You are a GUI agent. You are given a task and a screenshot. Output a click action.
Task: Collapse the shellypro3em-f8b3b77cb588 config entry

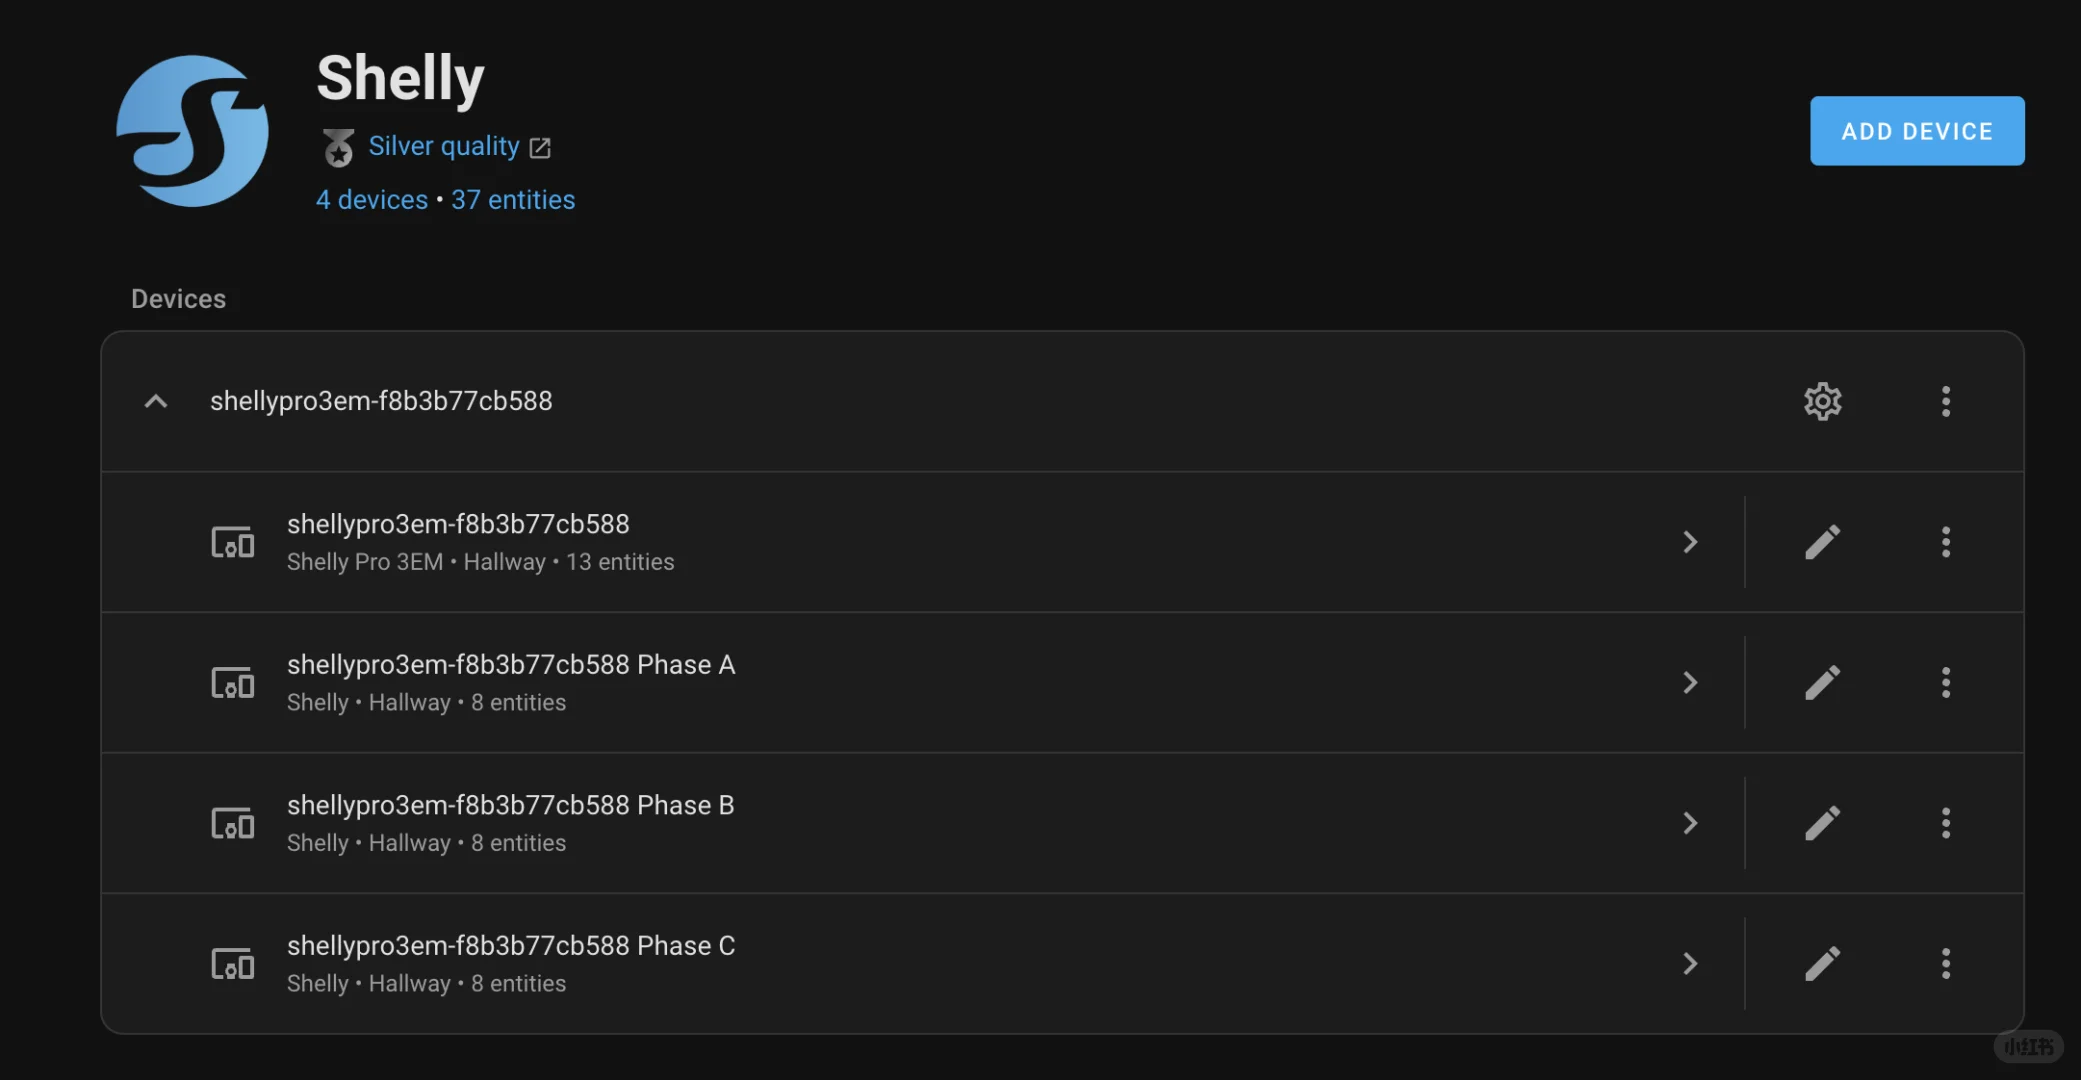point(156,402)
